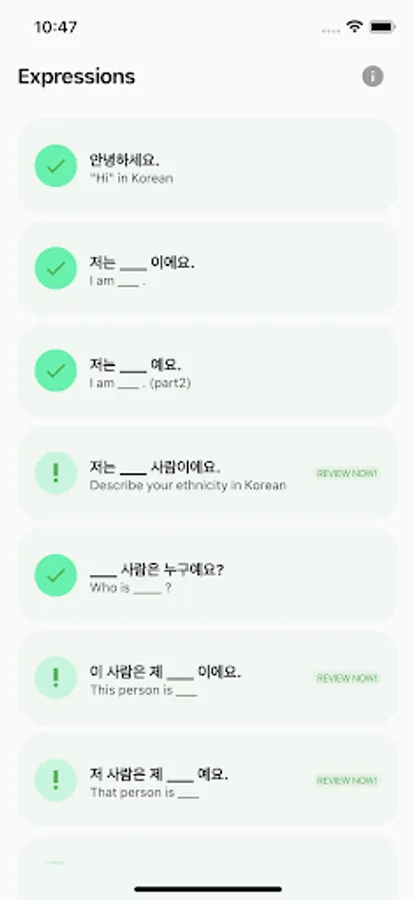Click REVIEW NOW! on That person is

pos(347,781)
